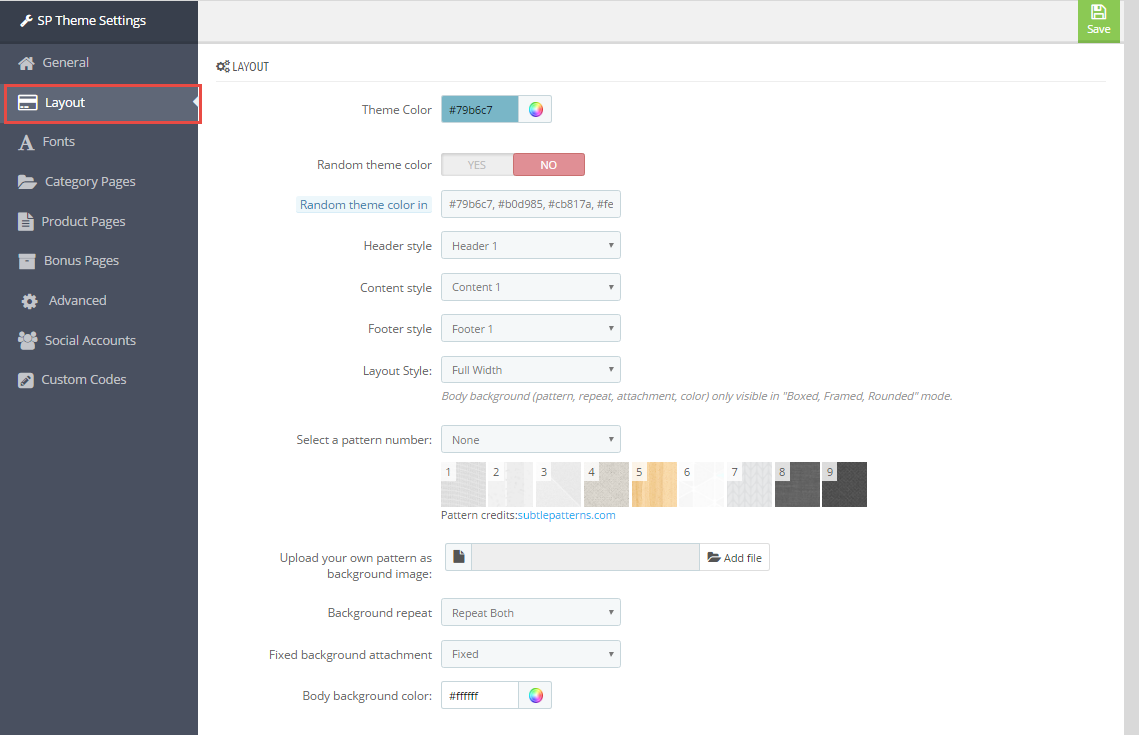Open Theme Color picker wheel icon
1139x735 pixels.
click(x=535, y=110)
